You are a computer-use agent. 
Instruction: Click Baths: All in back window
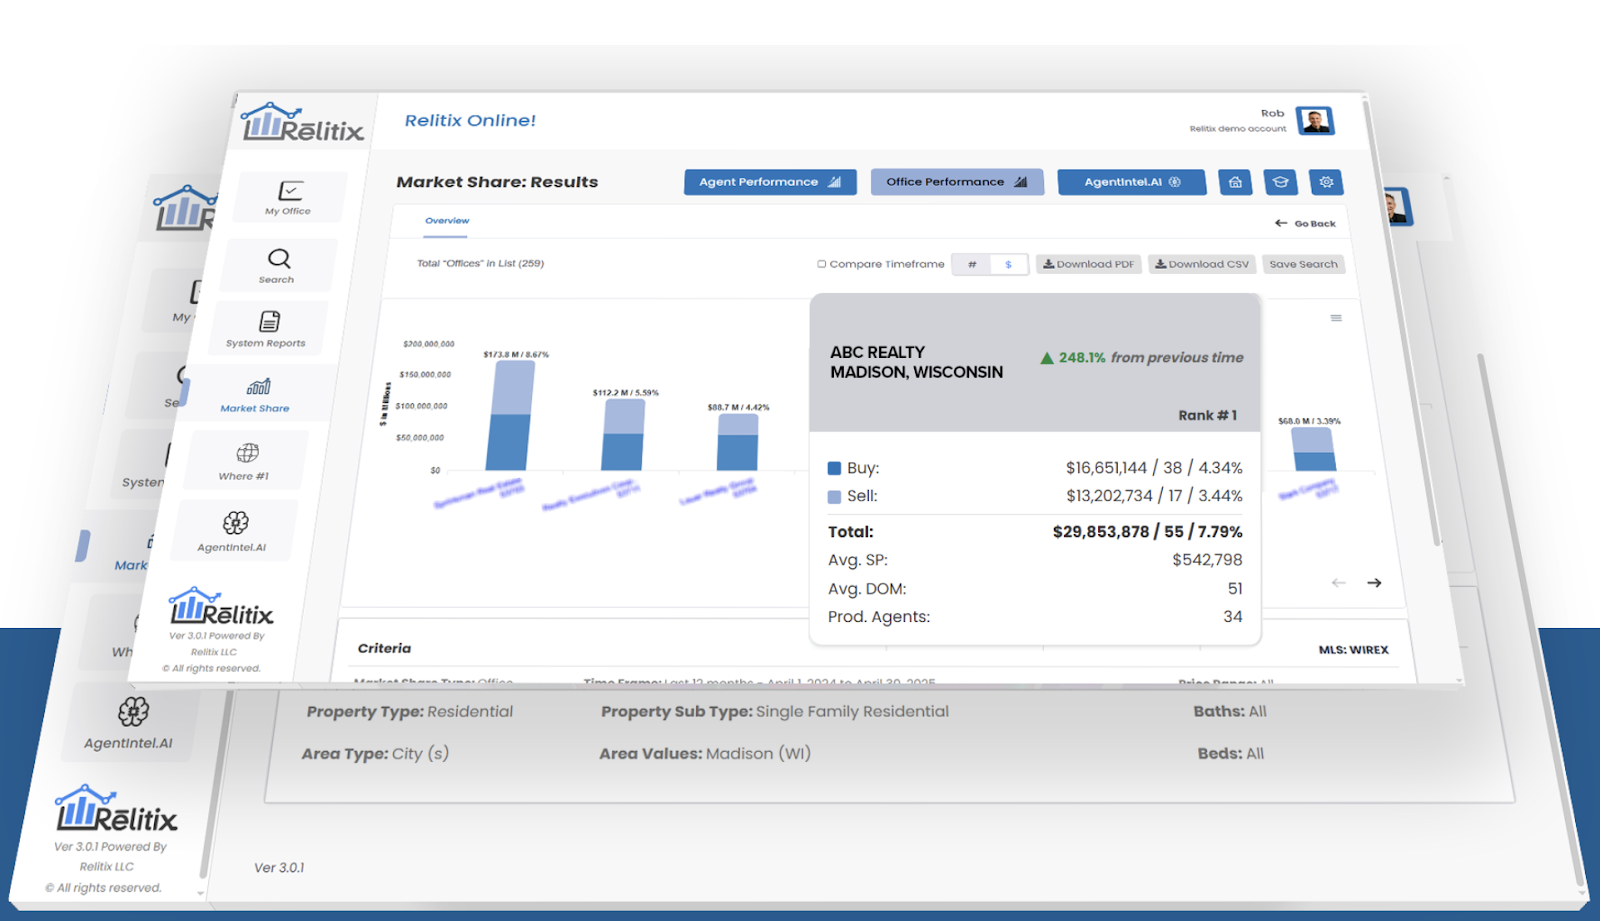tap(1230, 712)
